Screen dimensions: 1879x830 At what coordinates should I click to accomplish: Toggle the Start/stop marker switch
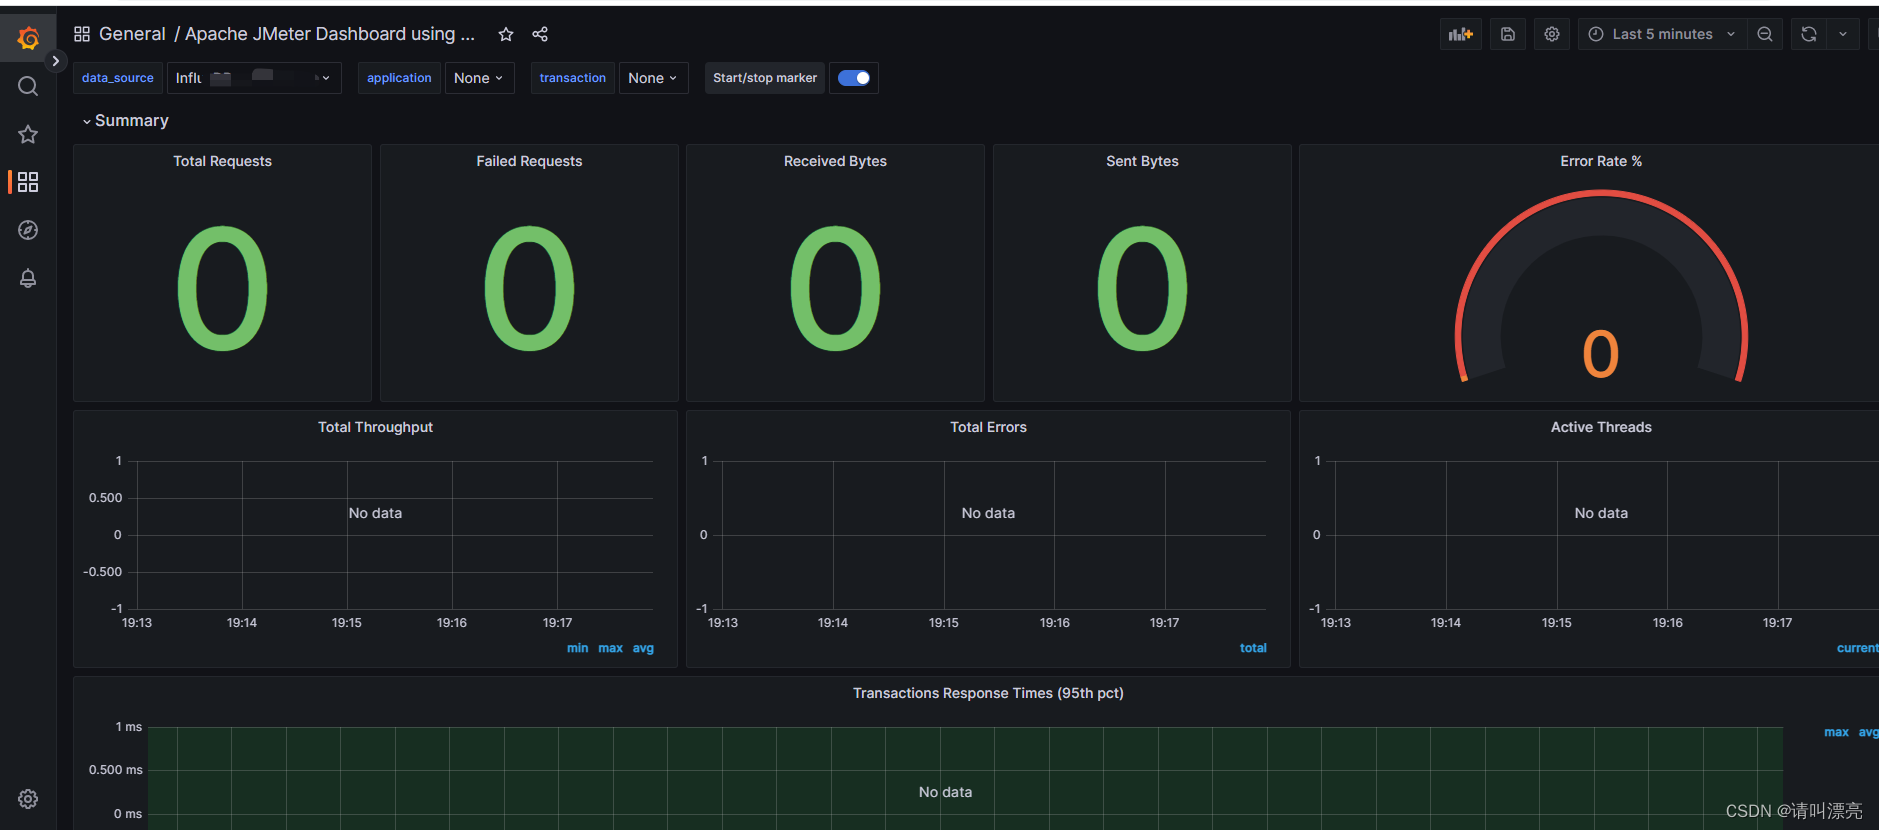click(x=854, y=78)
